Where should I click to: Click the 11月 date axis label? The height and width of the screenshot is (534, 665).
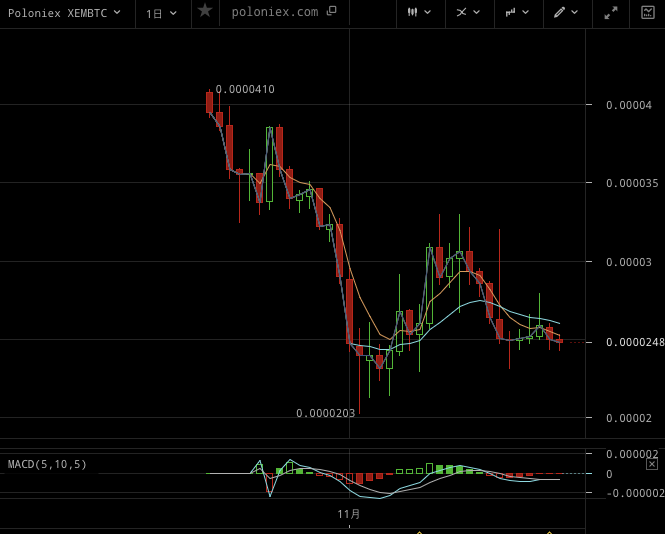point(349,514)
